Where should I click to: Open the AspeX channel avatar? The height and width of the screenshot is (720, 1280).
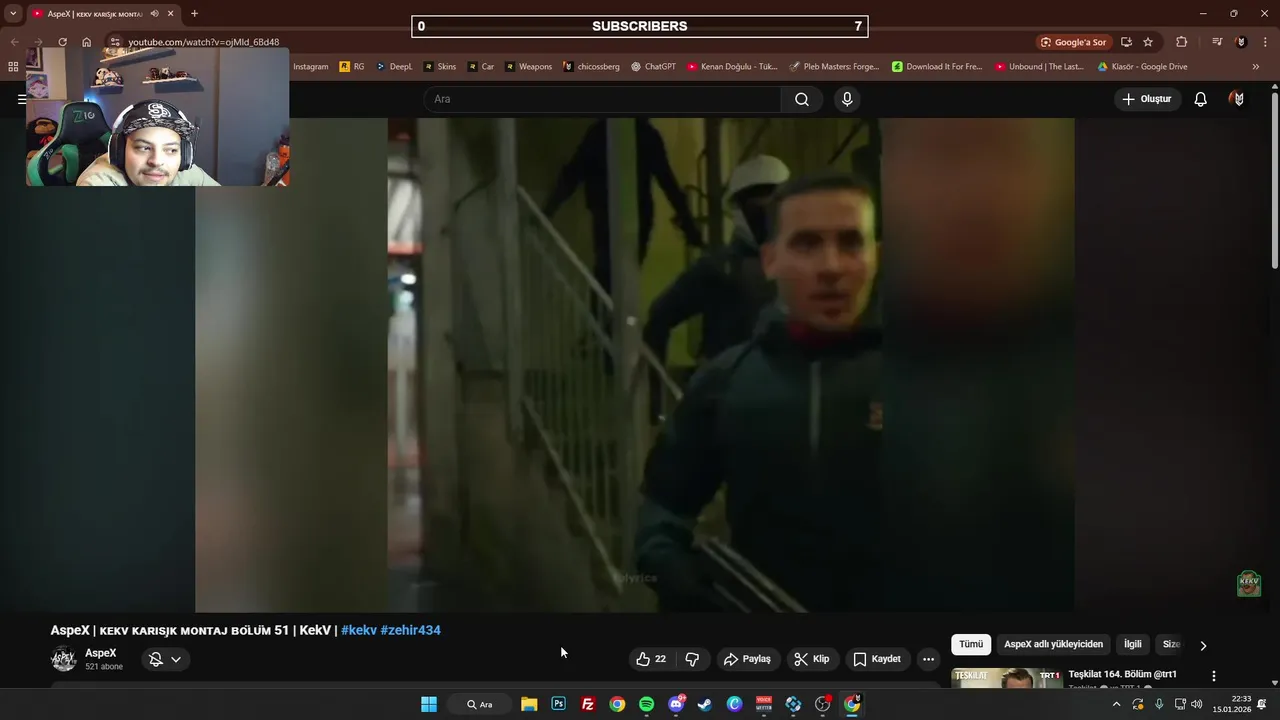pyautogui.click(x=64, y=659)
